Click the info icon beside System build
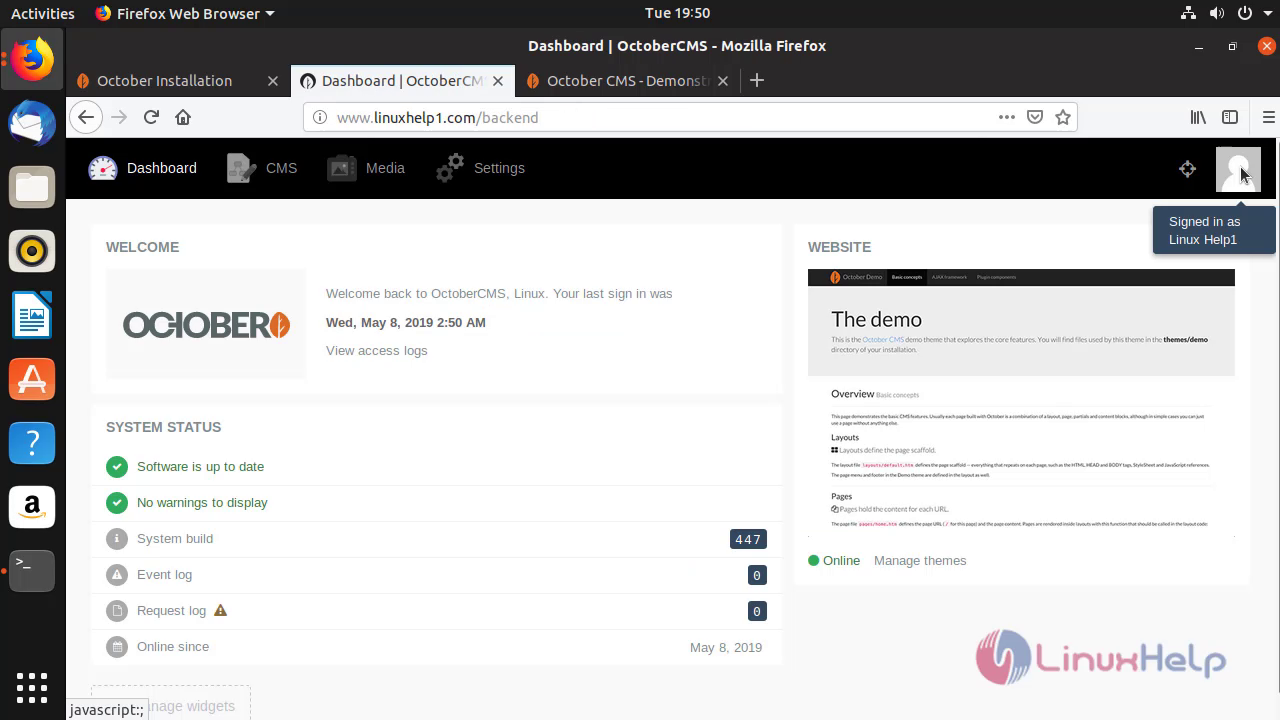Screen dimensions: 1280x720 pos(117,538)
